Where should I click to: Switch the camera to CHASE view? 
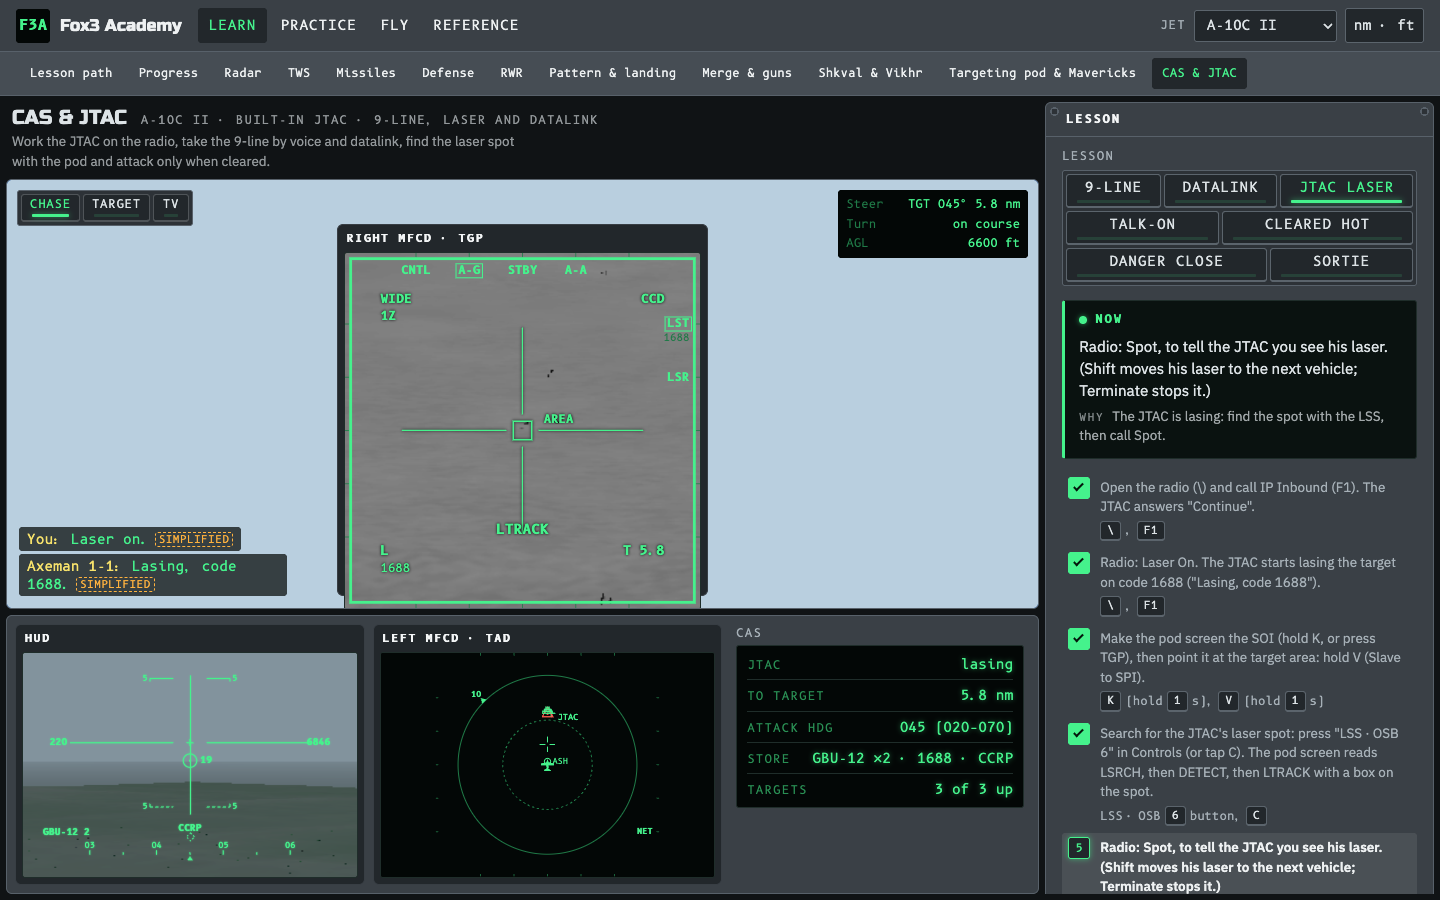click(50, 206)
